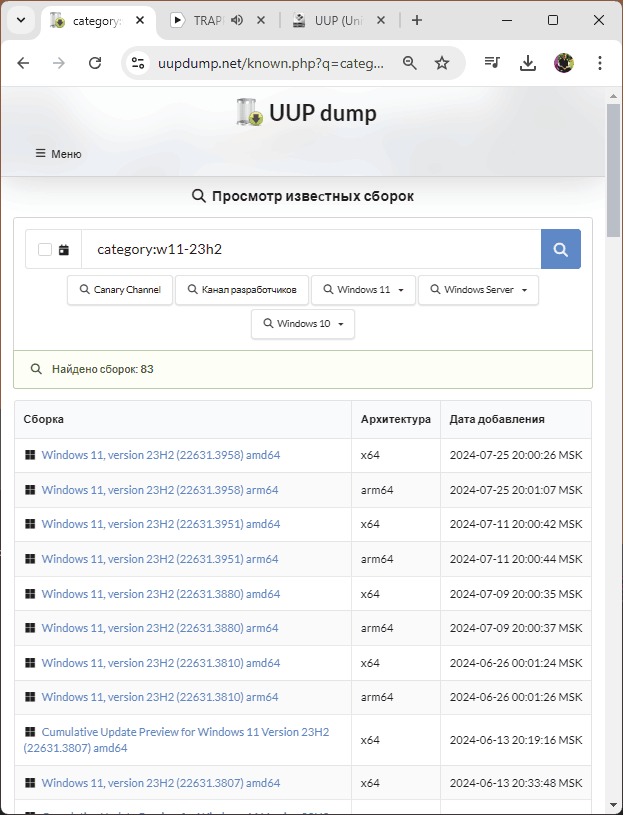Click the blue search magnifier button
623x815 pixels.
point(560,249)
